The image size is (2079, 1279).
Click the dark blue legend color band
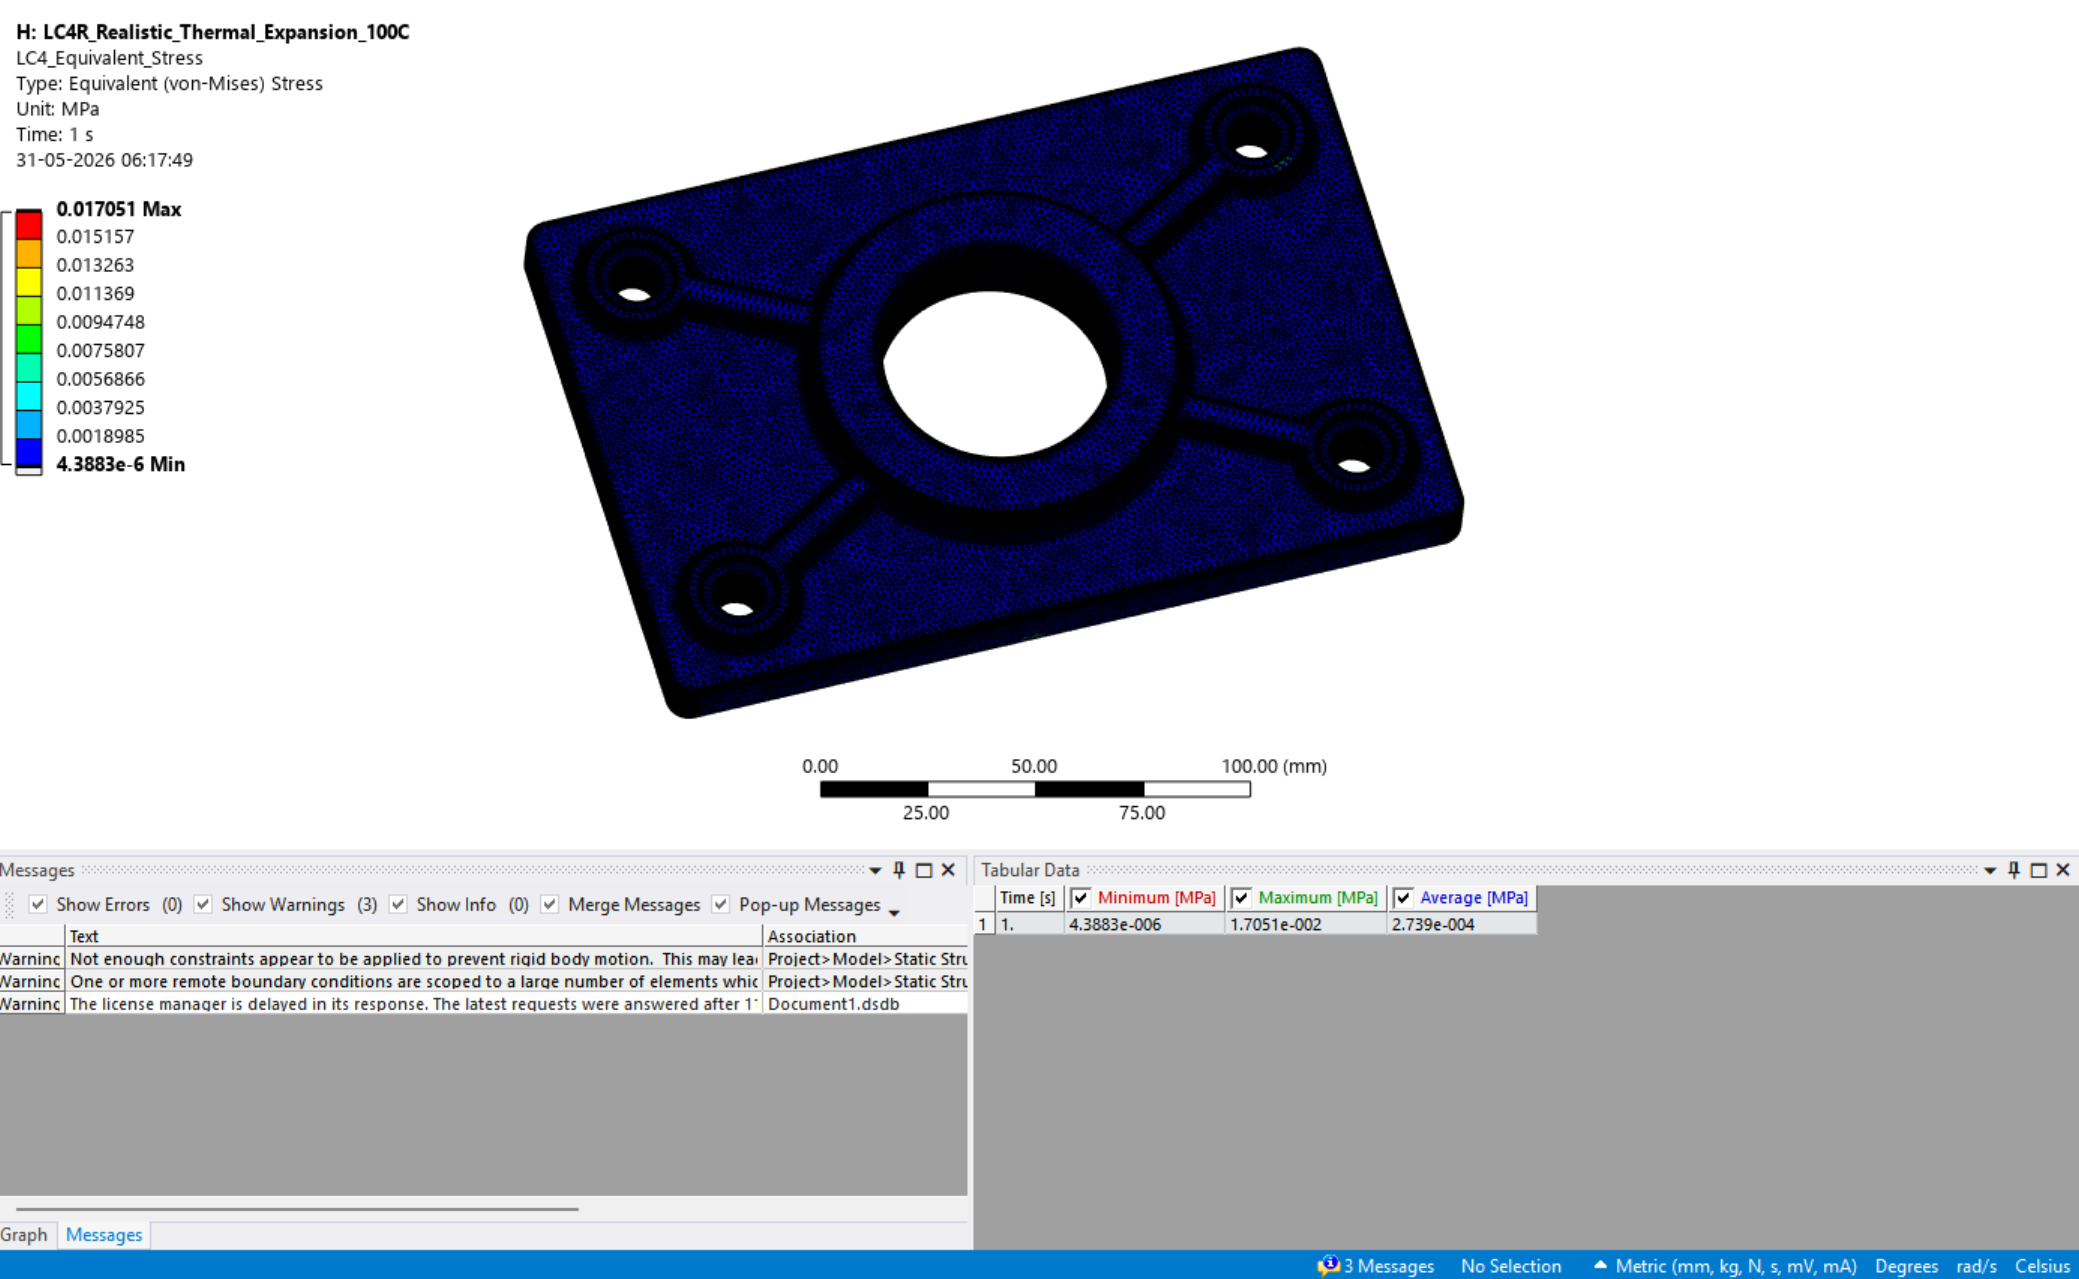(x=29, y=453)
